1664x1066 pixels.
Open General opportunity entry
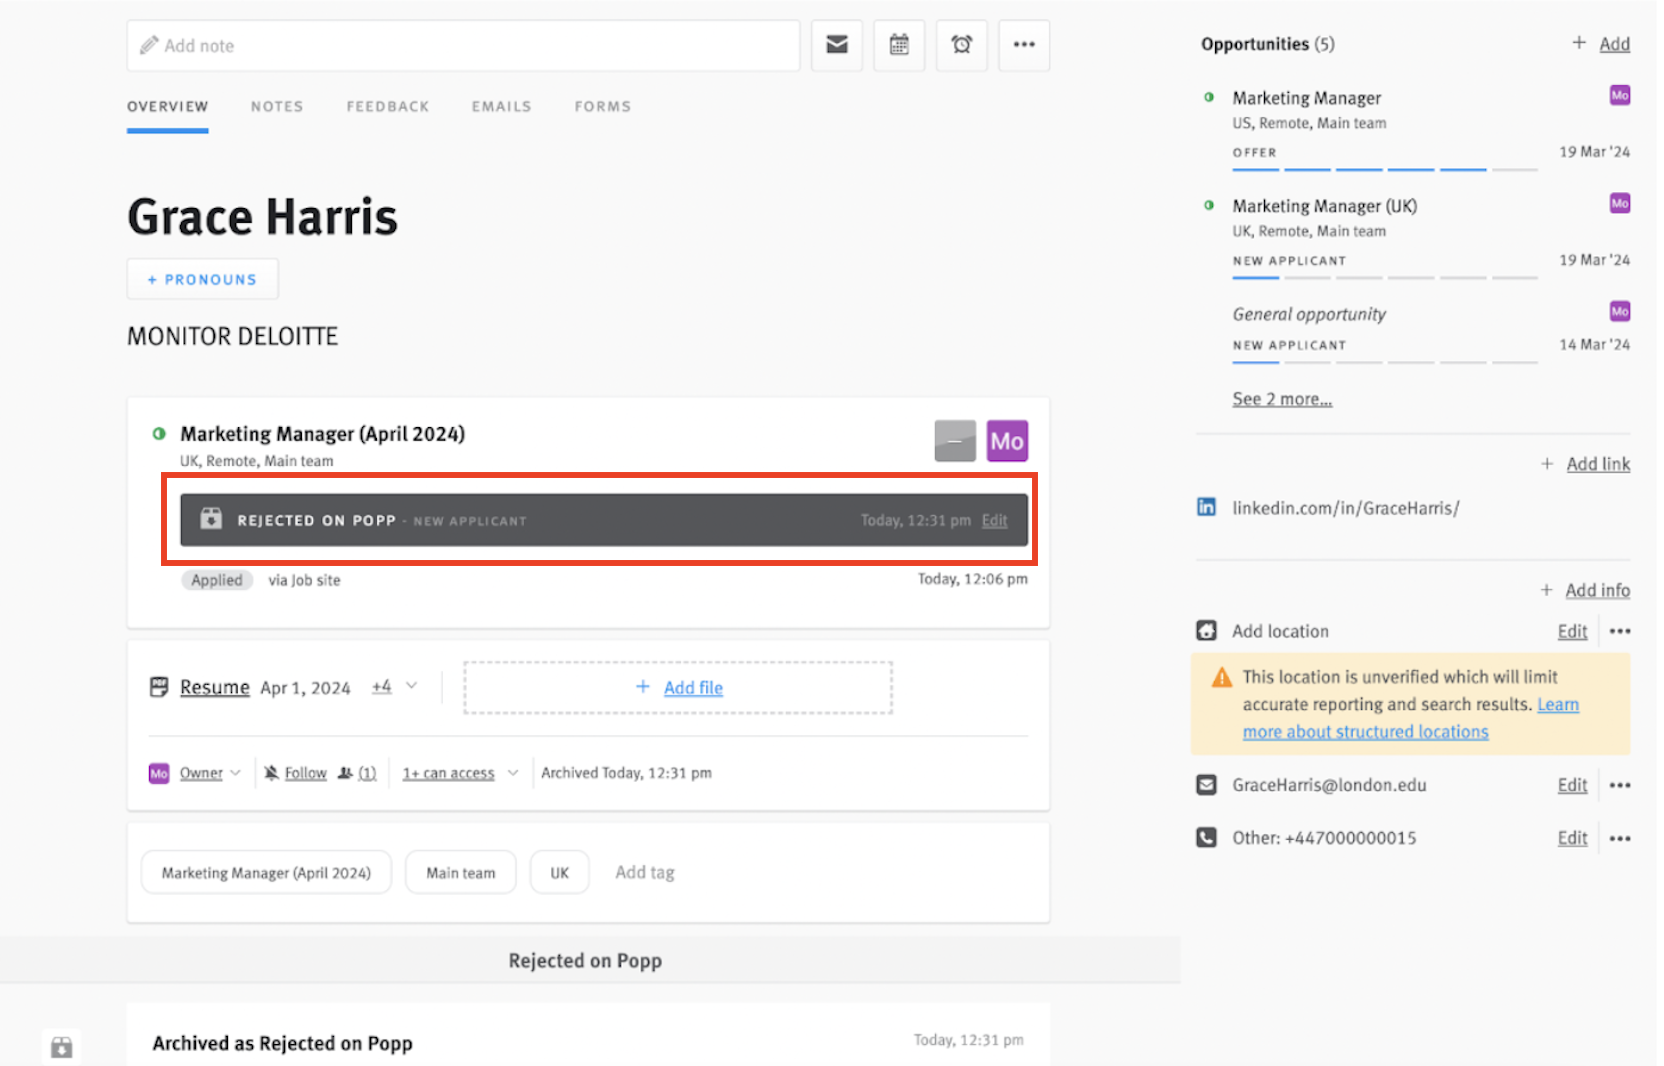1309,313
